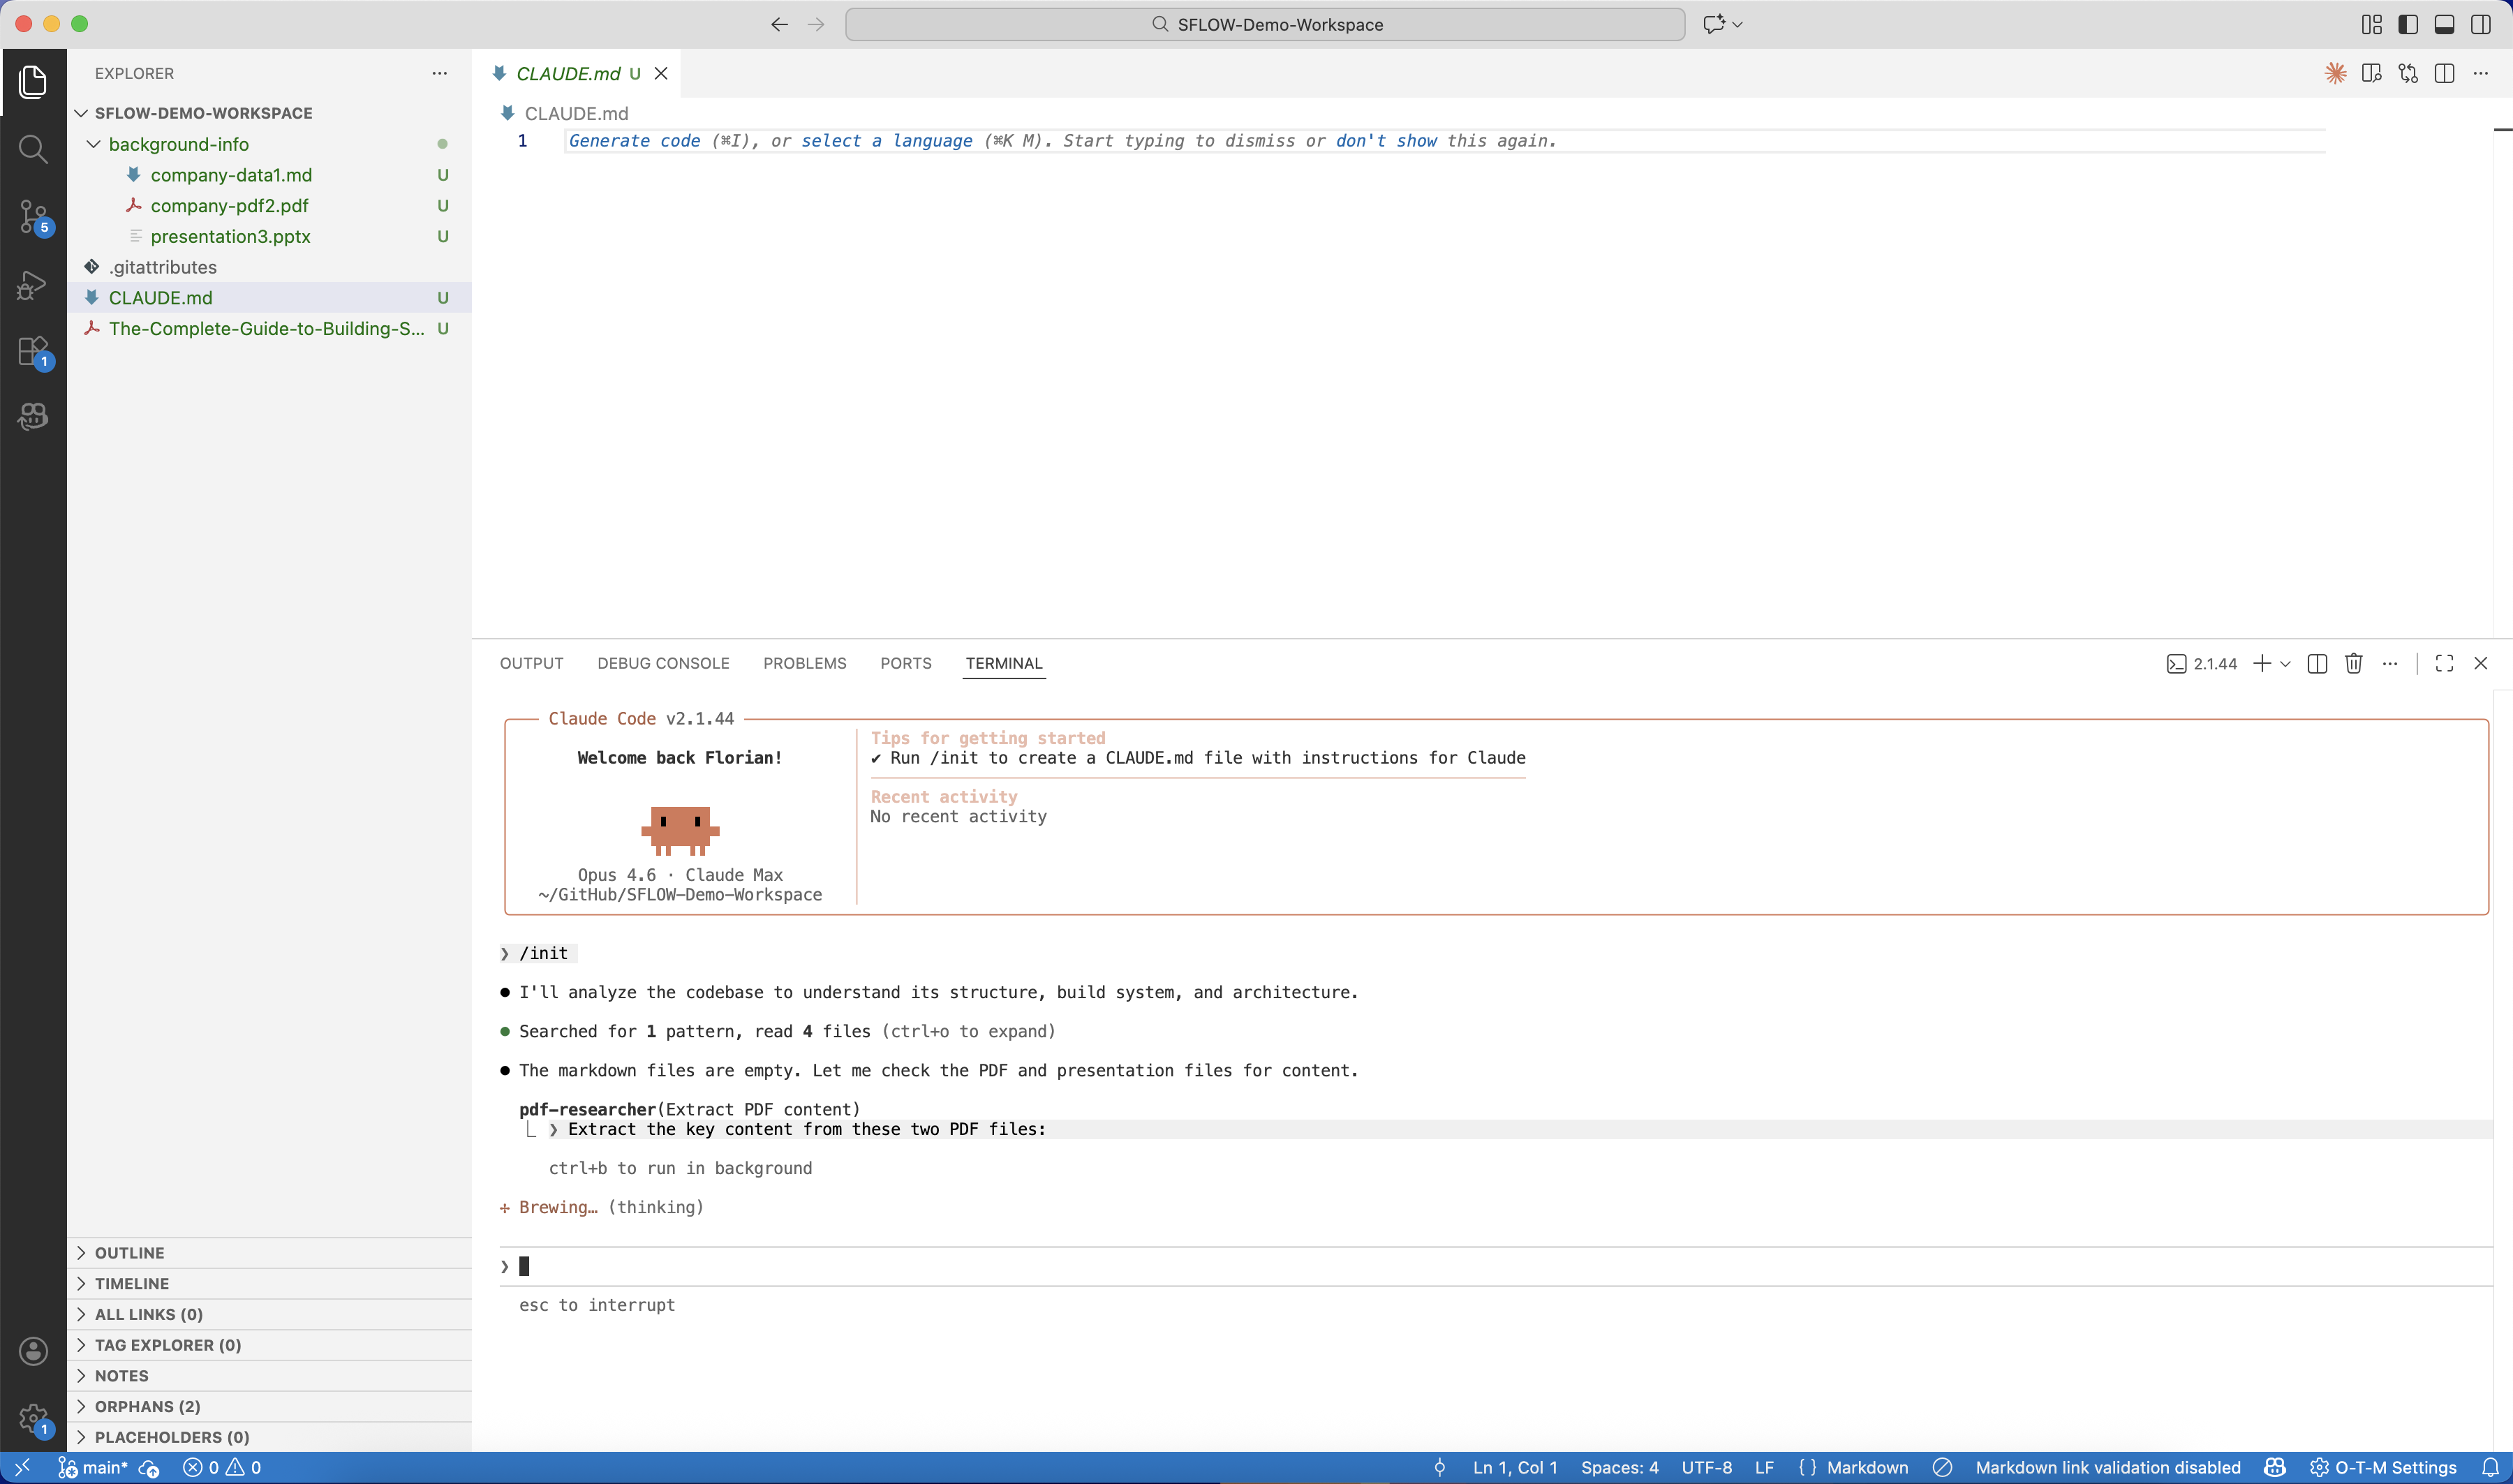Screen dimensions: 2513x1484
Task: Split the editor using the layout icon
Action: 2444,73
